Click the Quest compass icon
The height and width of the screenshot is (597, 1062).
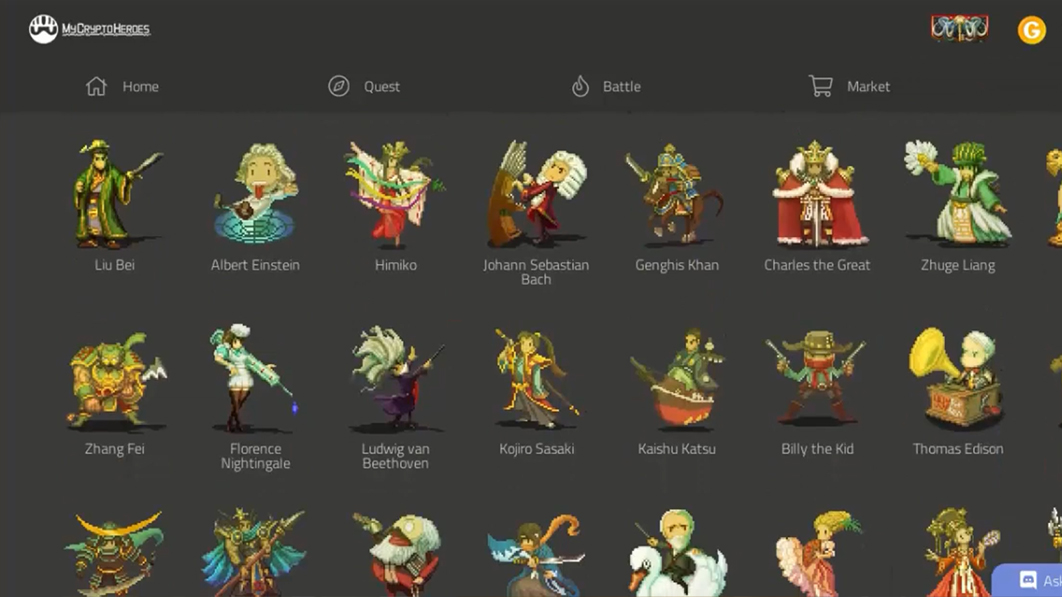(339, 87)
